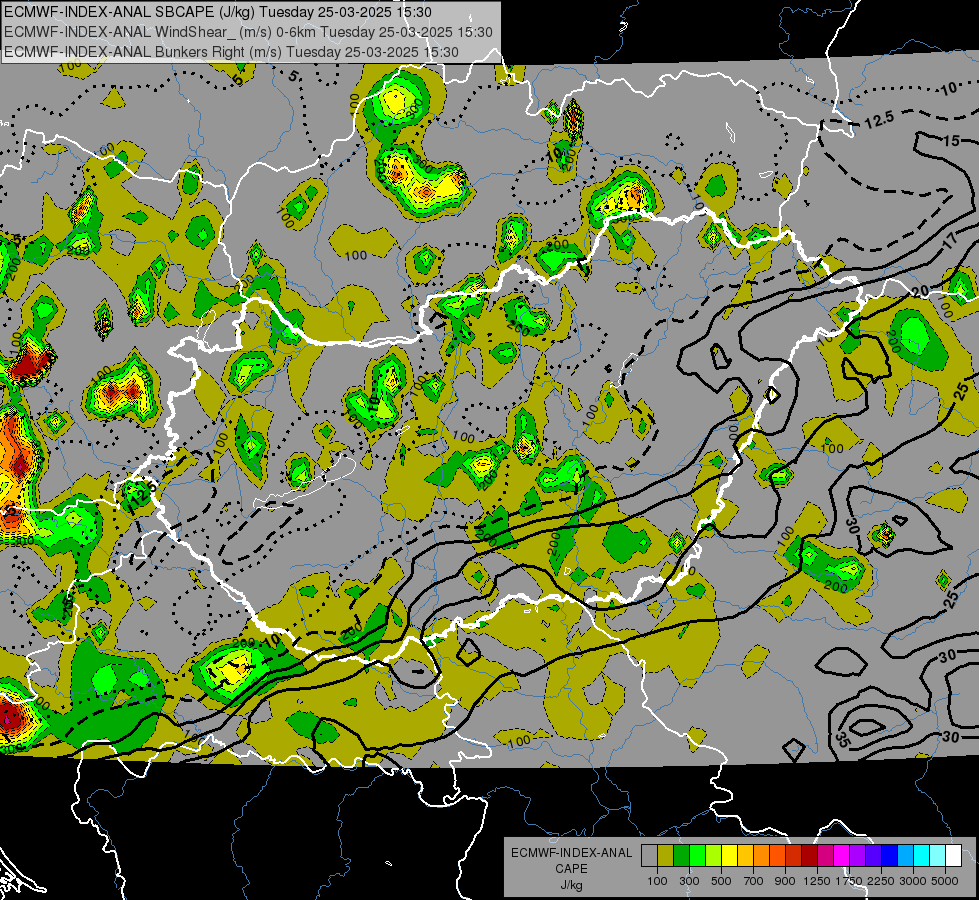Viewport: 979px width, 900px height.
Task: Select the sky blue legend swatch
Action: [x=905, y=856]
